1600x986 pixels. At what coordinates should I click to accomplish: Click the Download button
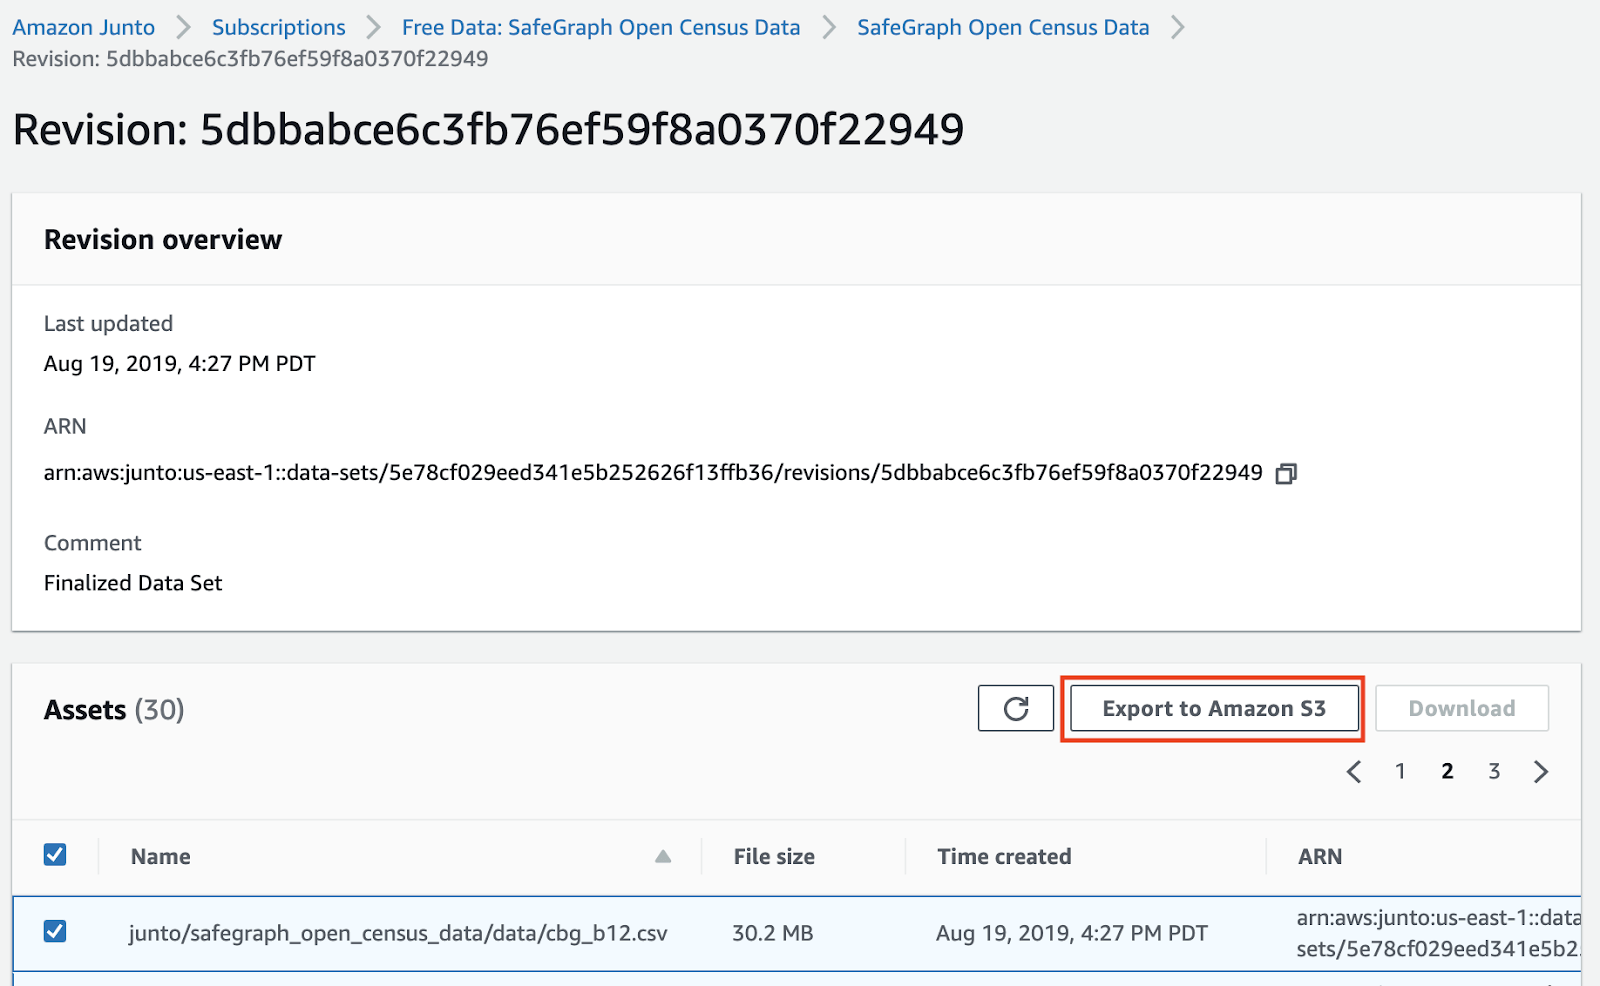pos(1461,709)
